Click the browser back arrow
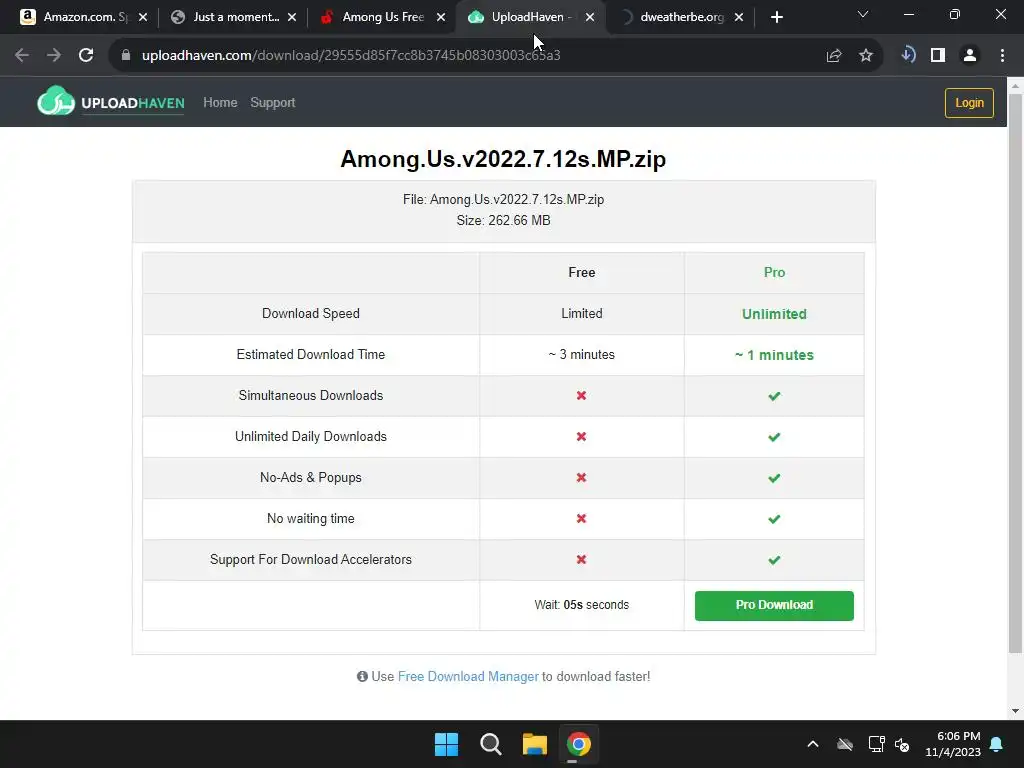The width and height of the screenshot is (1024, 768). click(x=22, y=56)
